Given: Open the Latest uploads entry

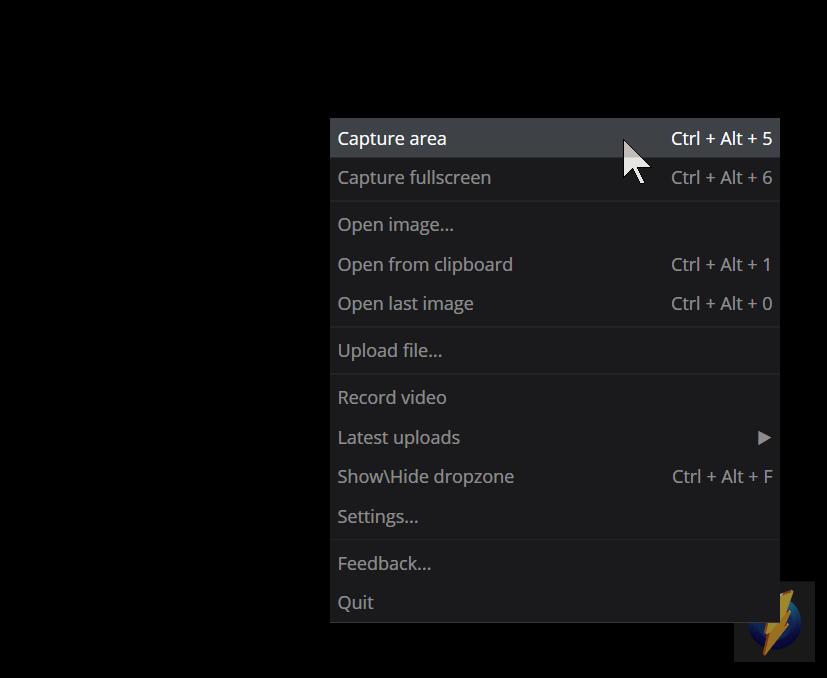Looking at the screenshot, I should pos(399,438).
